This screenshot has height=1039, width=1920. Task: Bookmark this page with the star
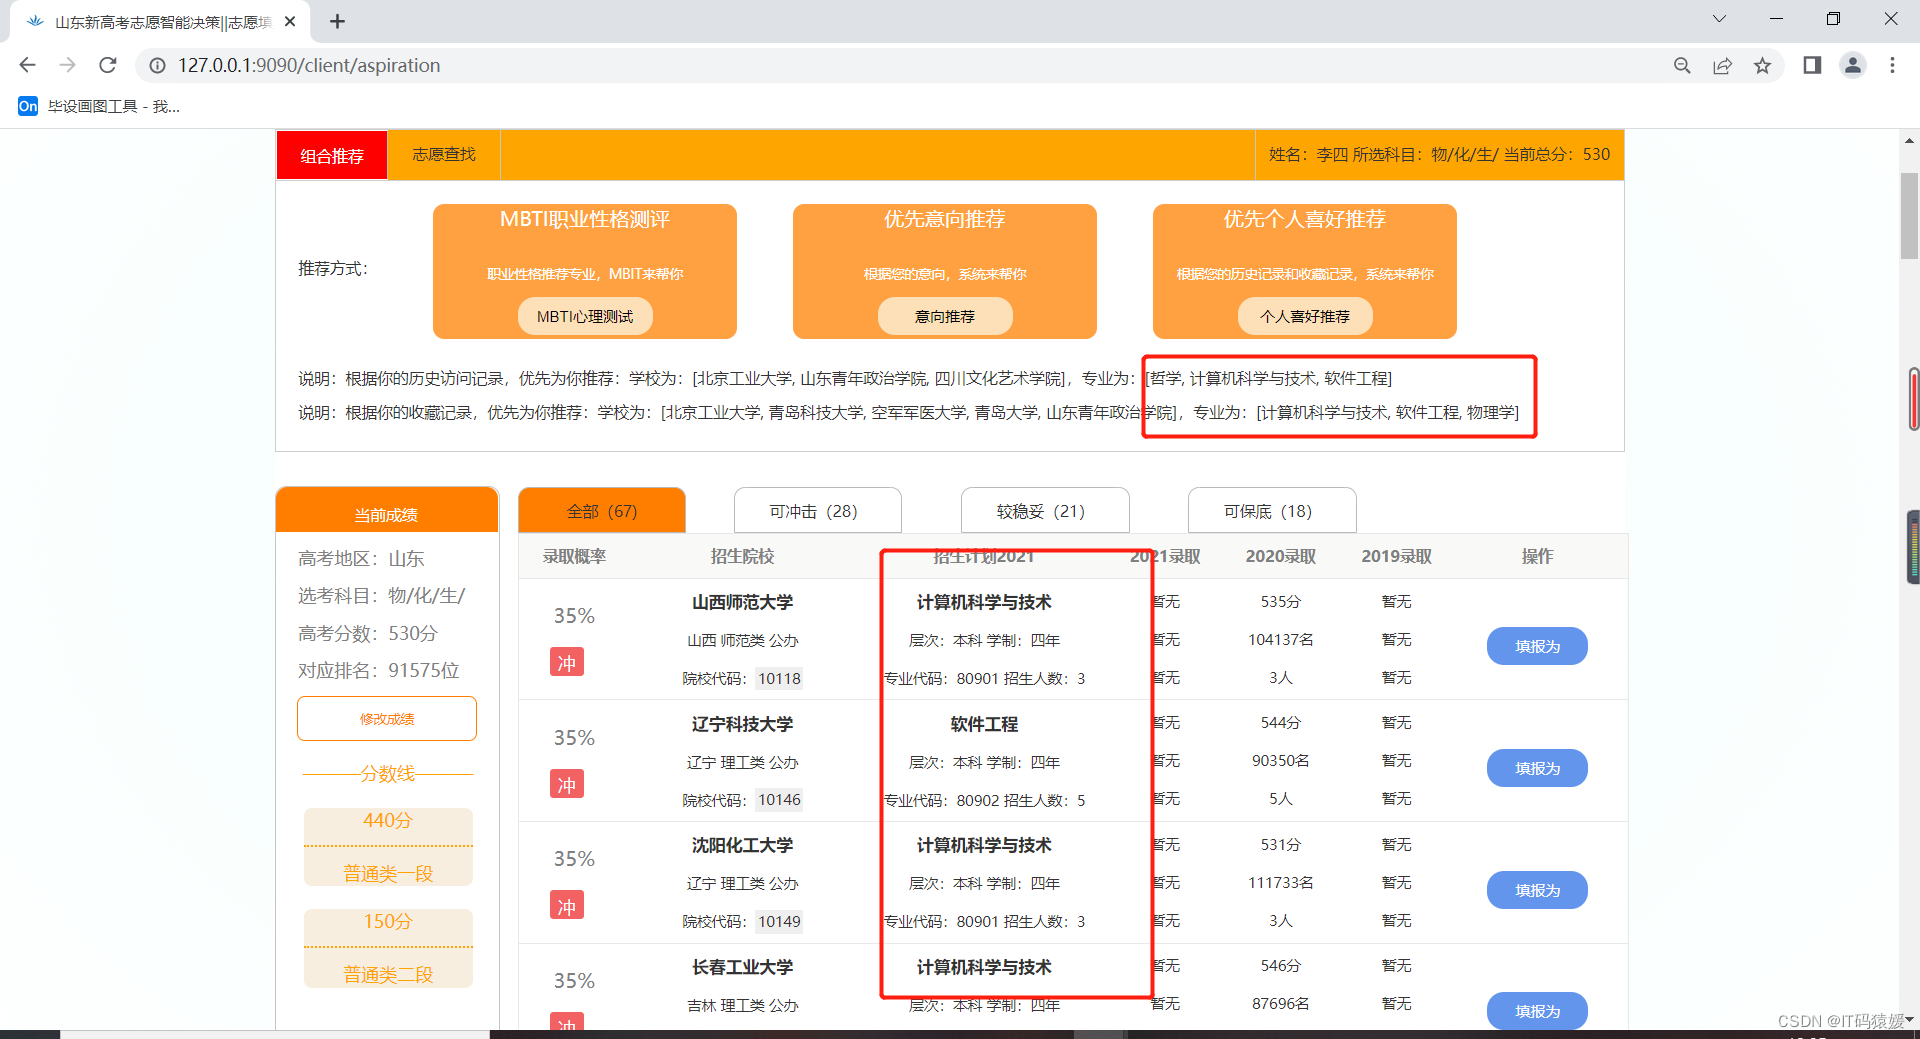pyautogui.click(x=1762, y=65)
